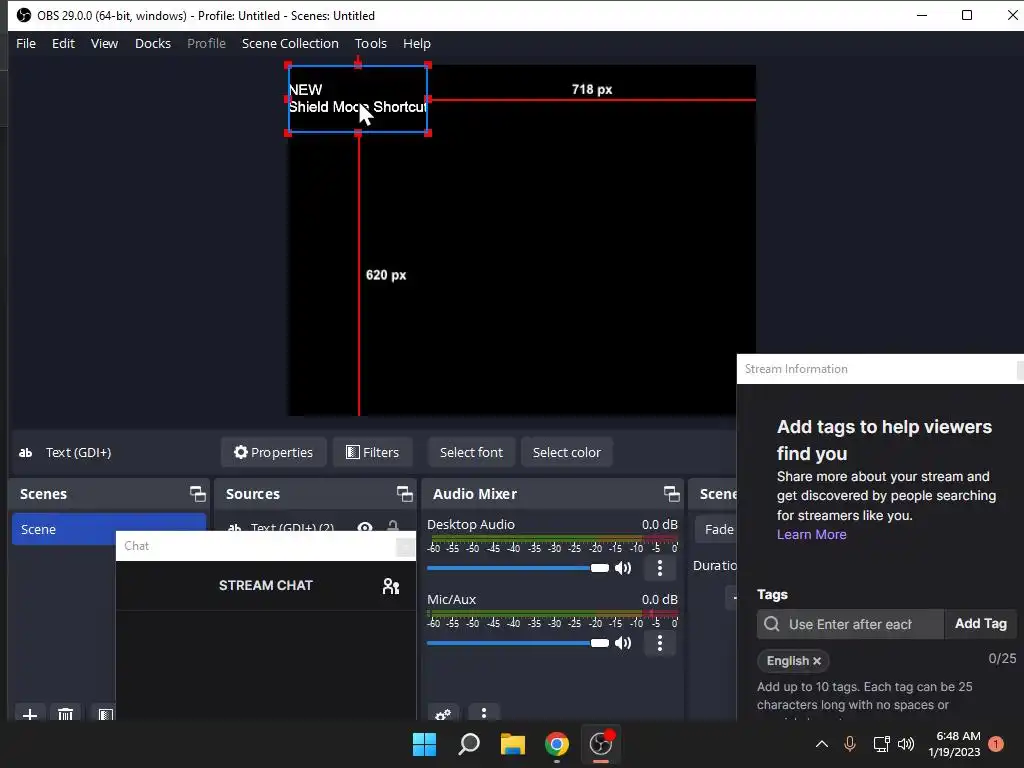The width and height of the screenshot is (1024, 768).
Task: Open the File menu
Action: click(26, 44)
